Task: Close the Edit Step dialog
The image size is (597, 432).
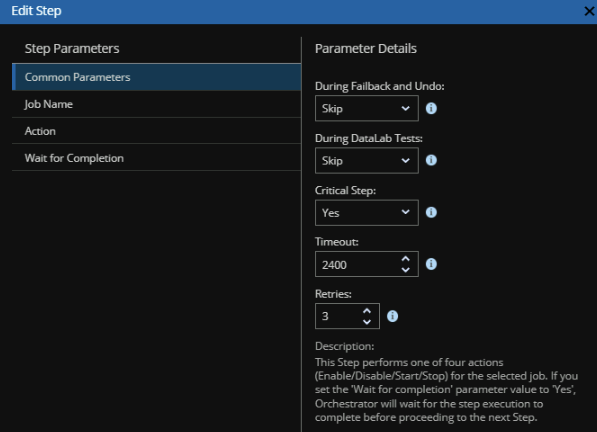Action: pyautogui.click(x=589, y=11)
